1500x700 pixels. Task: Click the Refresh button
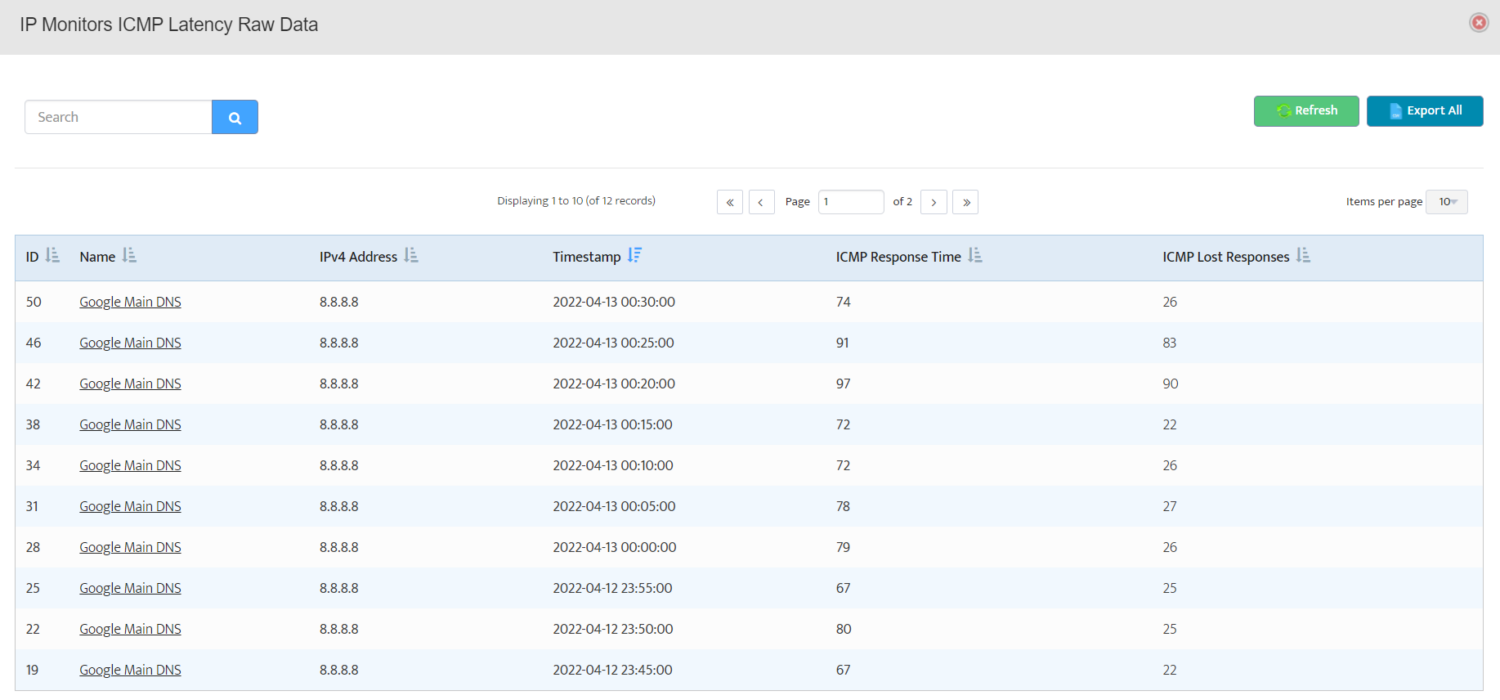coord(1306,110)
